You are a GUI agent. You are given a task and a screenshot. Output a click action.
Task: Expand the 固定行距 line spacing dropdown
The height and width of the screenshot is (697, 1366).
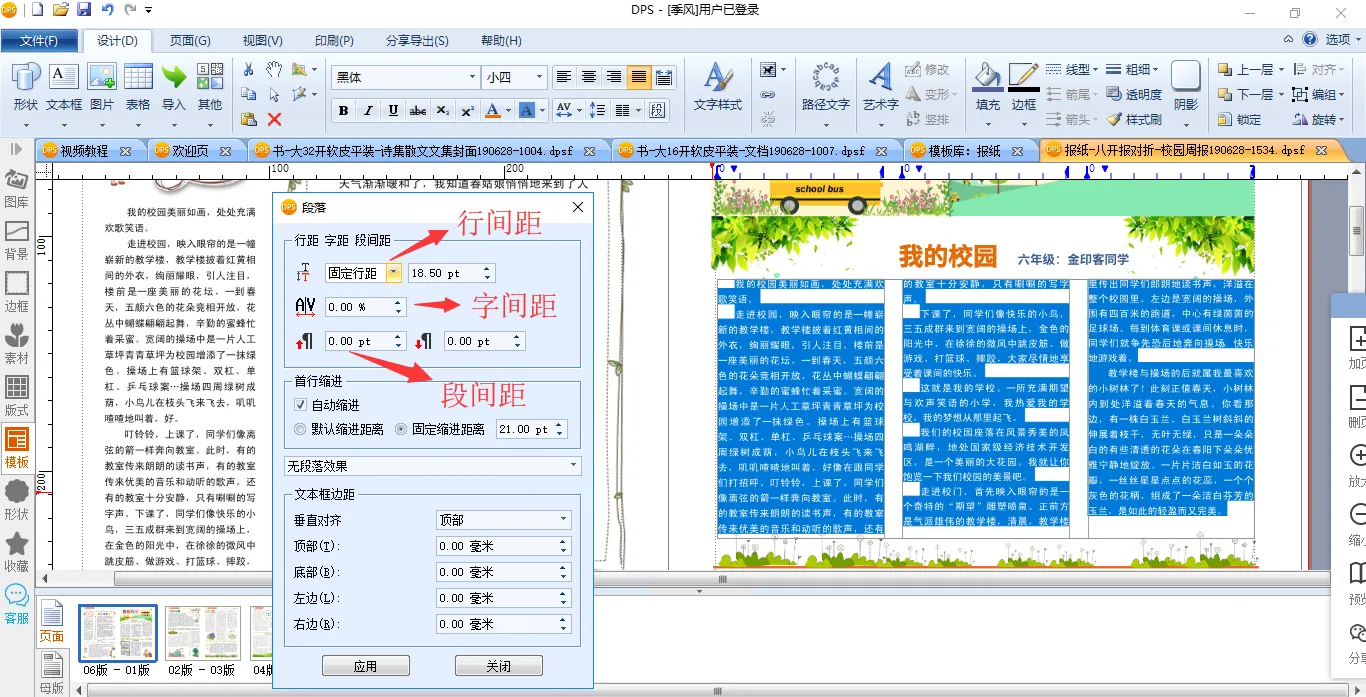tap(394, 273)
